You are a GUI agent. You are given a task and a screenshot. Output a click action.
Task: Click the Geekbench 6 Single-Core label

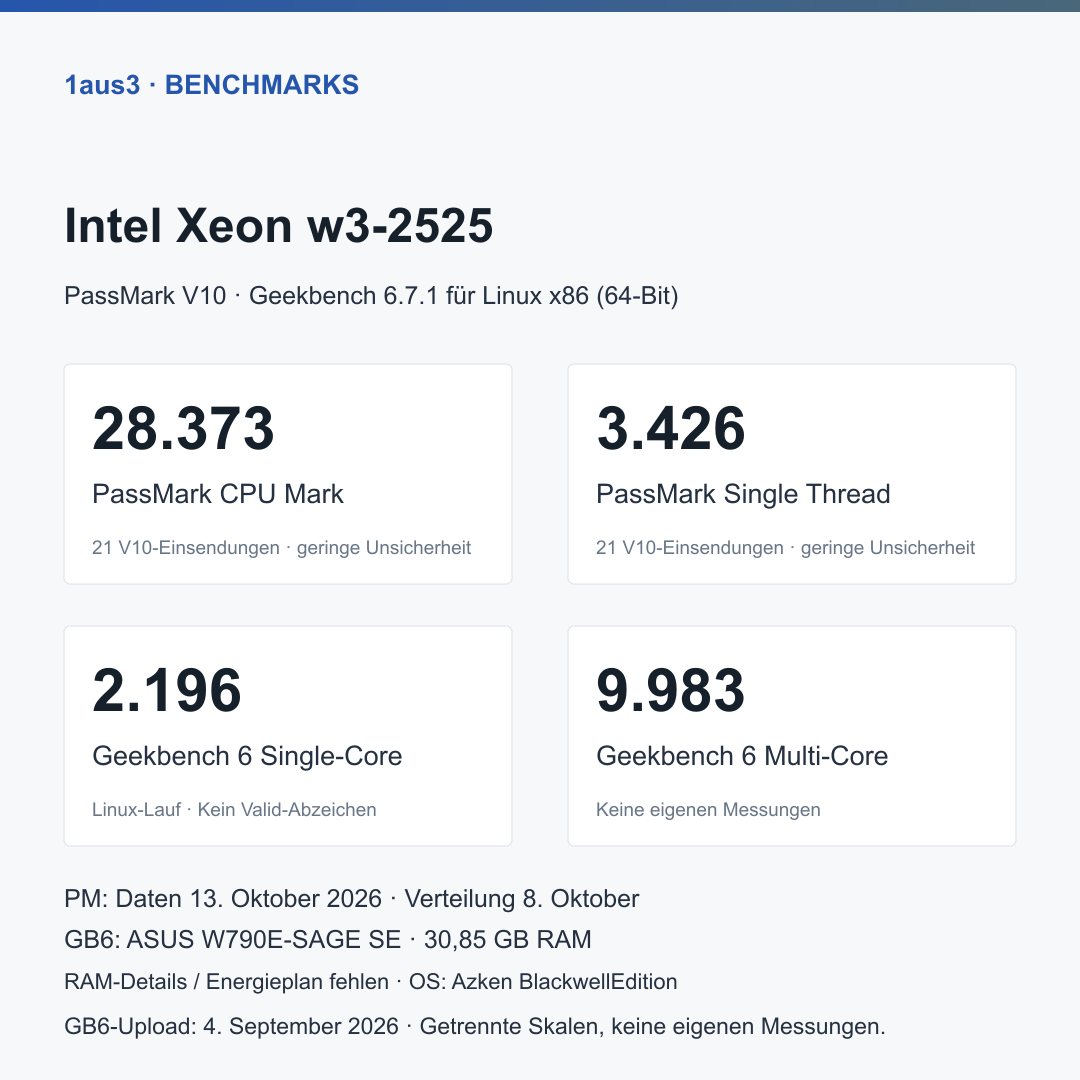pos(247,756)
